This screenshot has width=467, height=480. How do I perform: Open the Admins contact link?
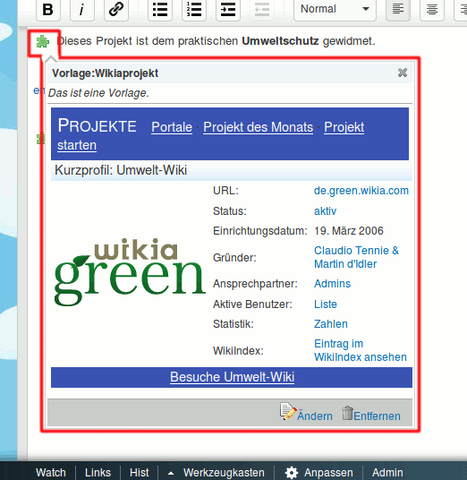click(332, 284)
